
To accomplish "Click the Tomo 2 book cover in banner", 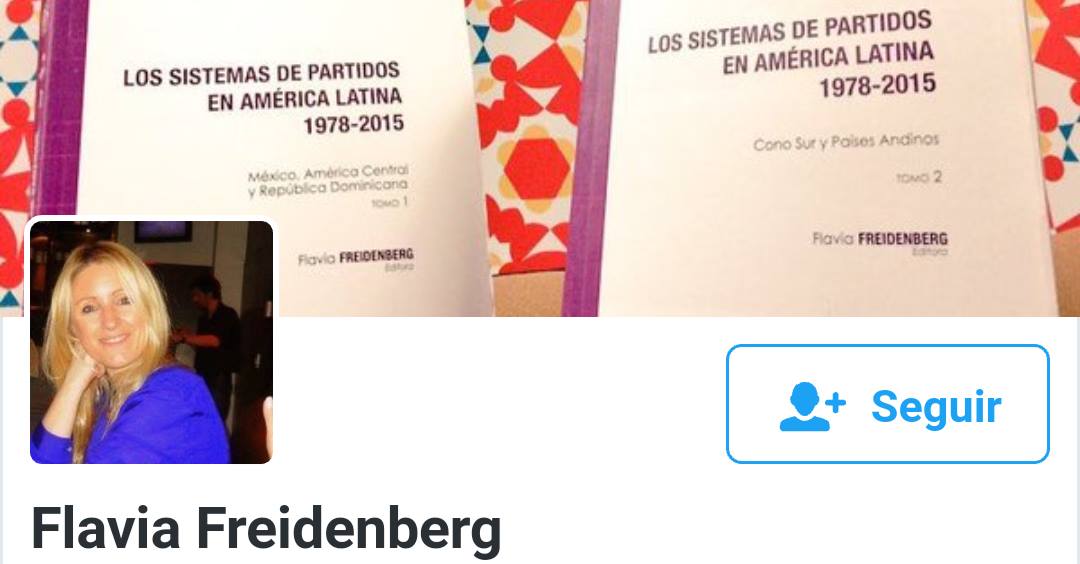I will (827, 158).
